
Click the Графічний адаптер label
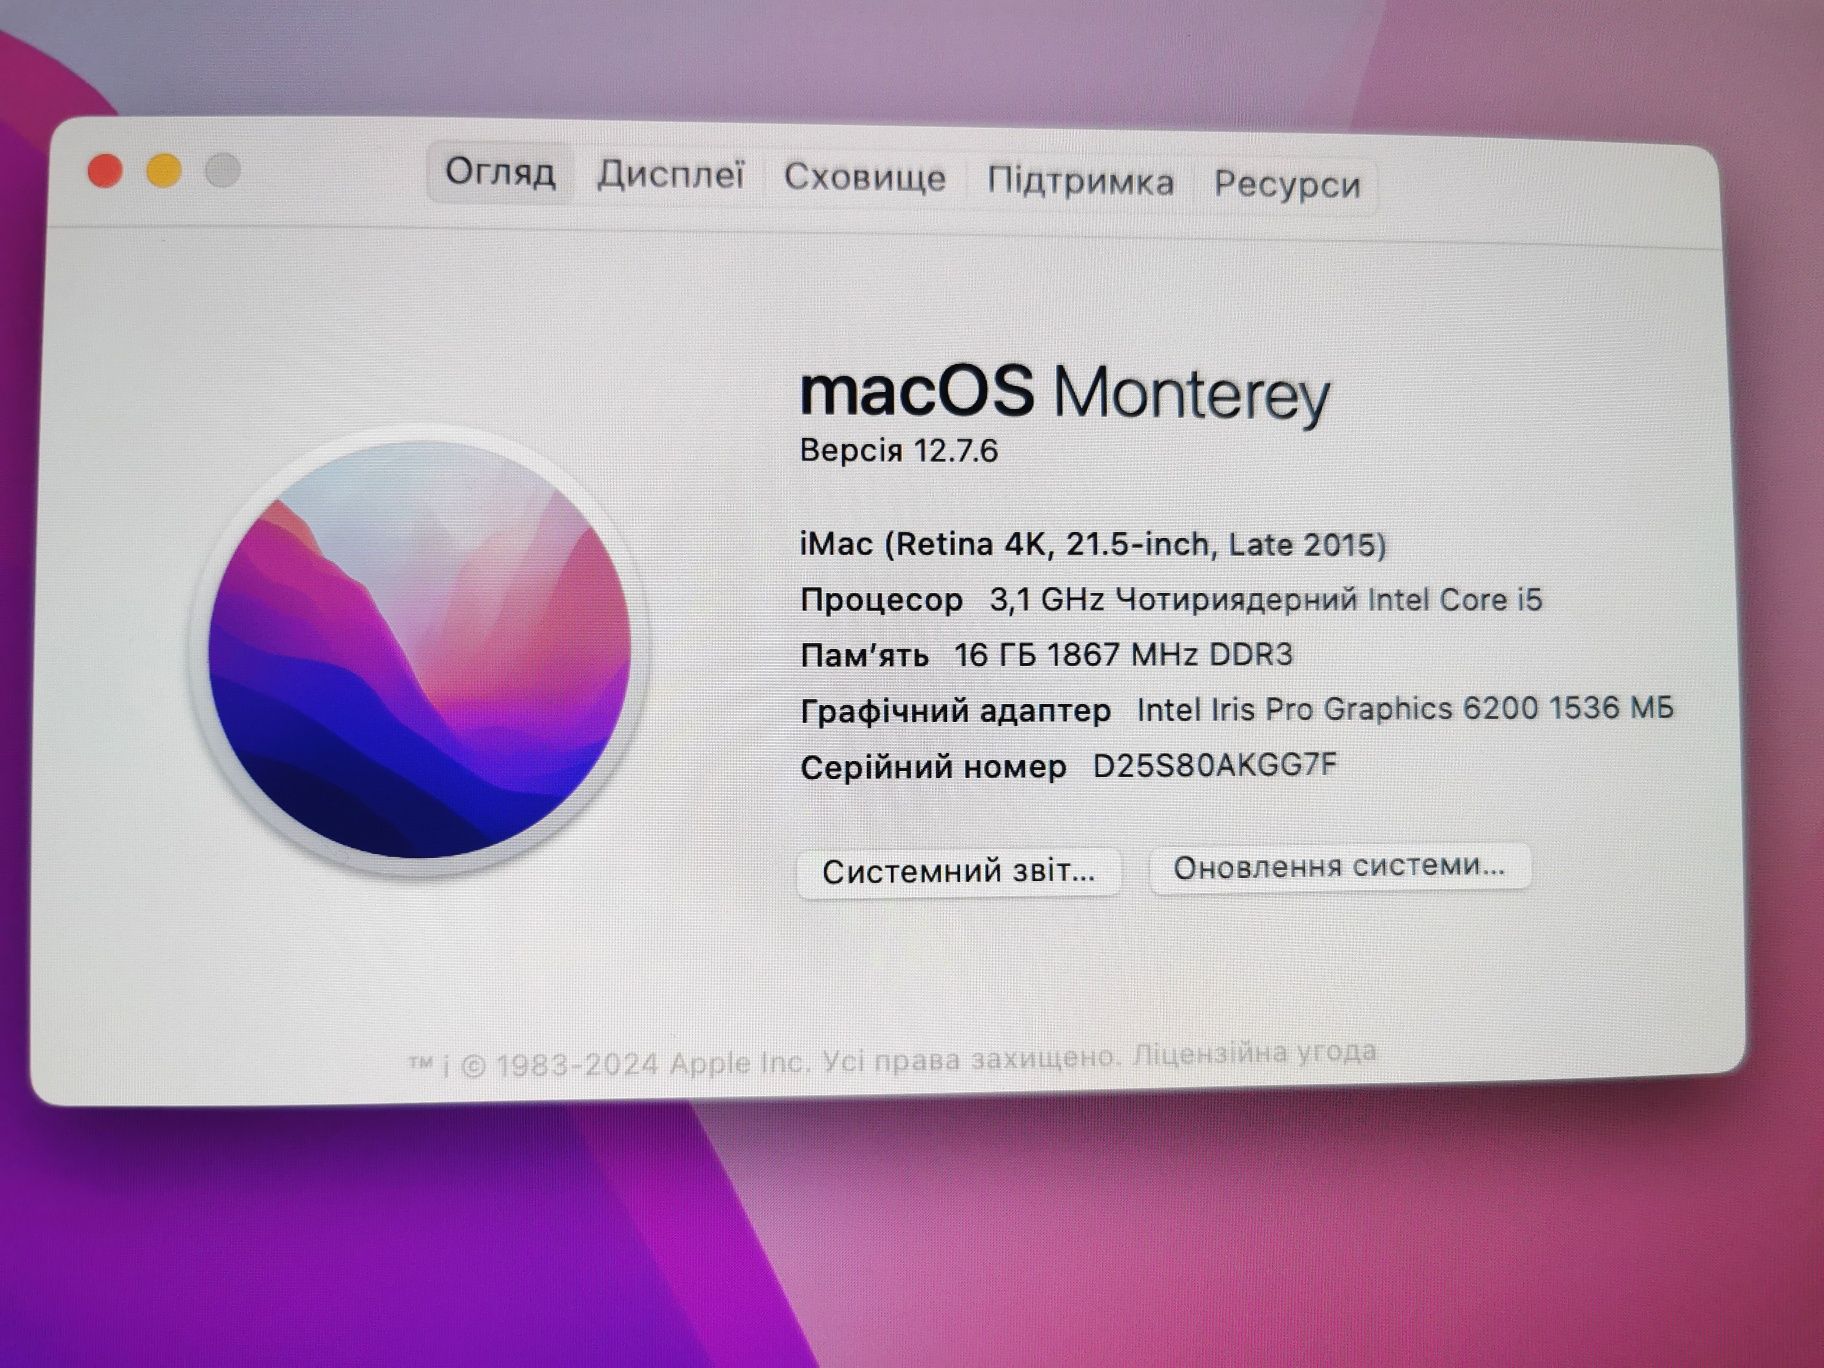coord(955,711)
